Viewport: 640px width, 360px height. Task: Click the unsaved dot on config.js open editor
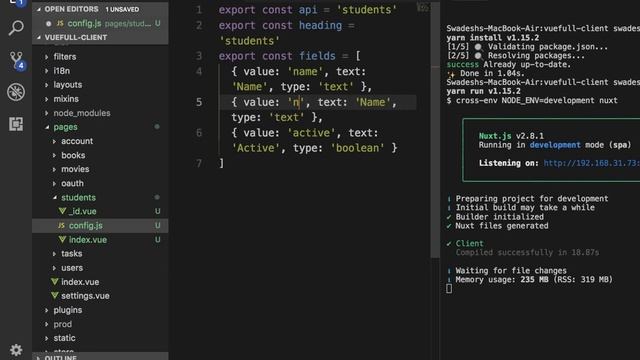tap(49, 24)
